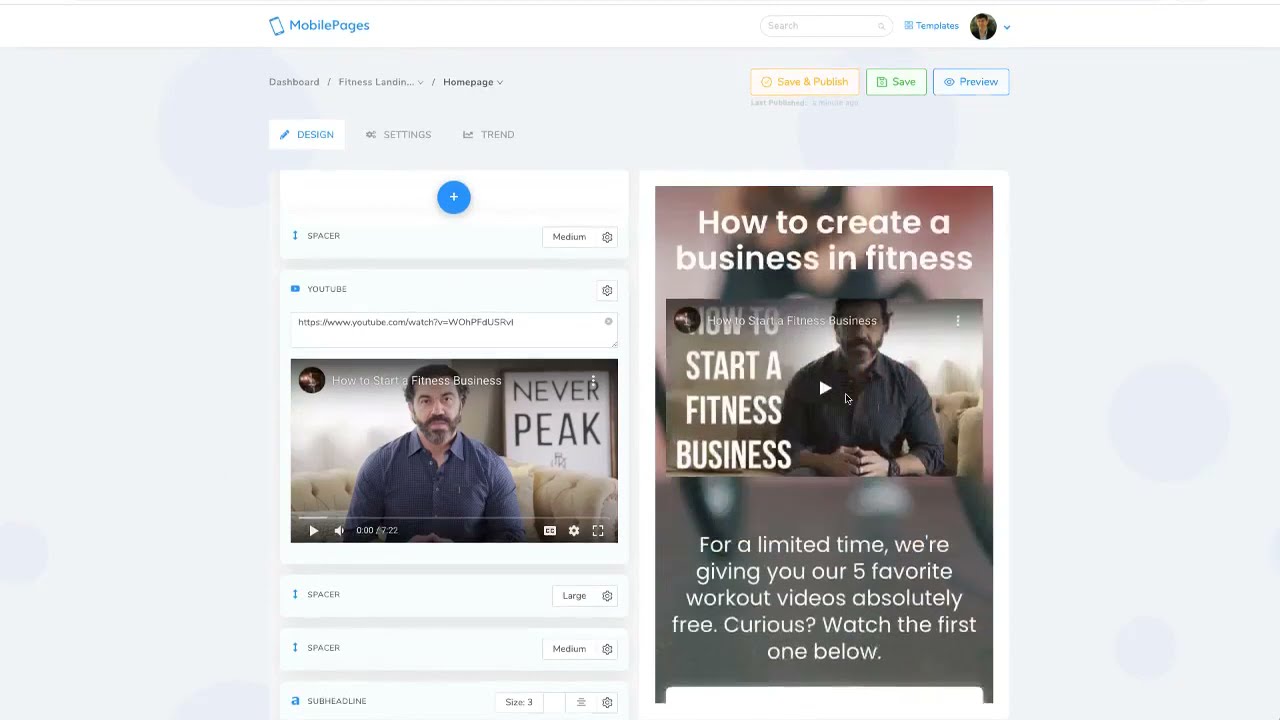Switch to the Design tab
Screen dimensions: 1280x720
click(307, 134)
